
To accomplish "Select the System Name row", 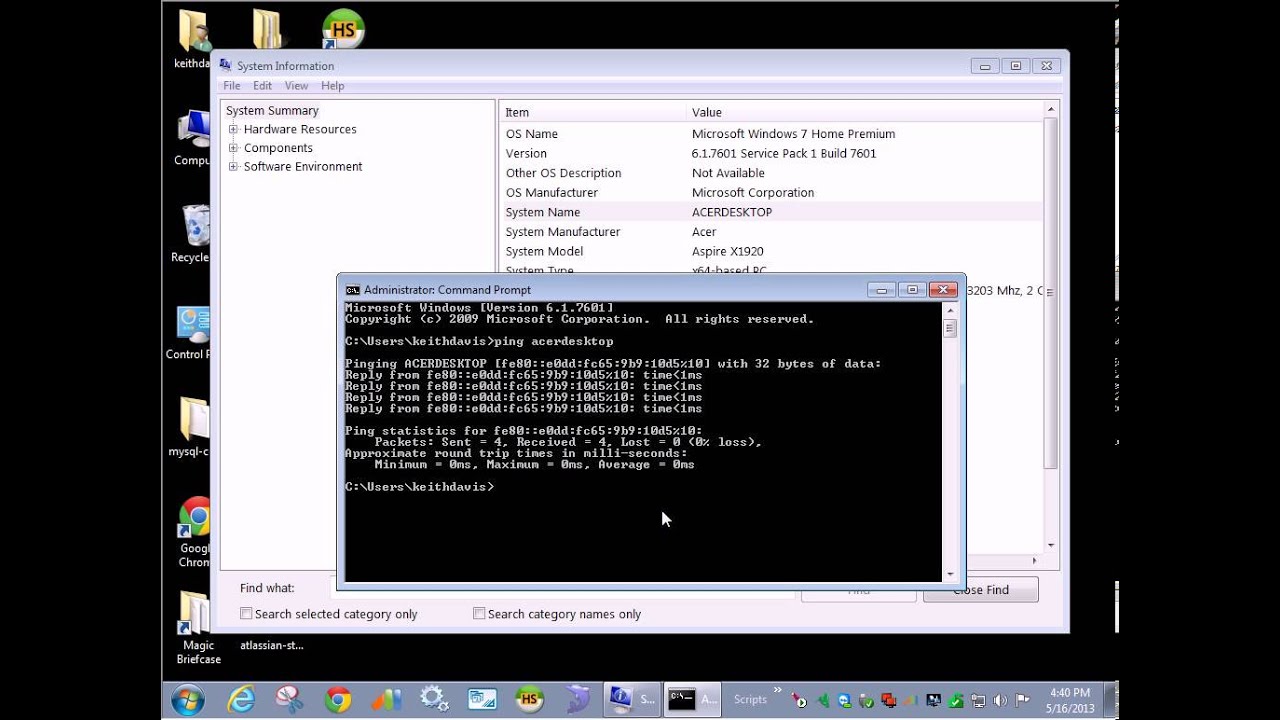I will (x=770, y=212).
